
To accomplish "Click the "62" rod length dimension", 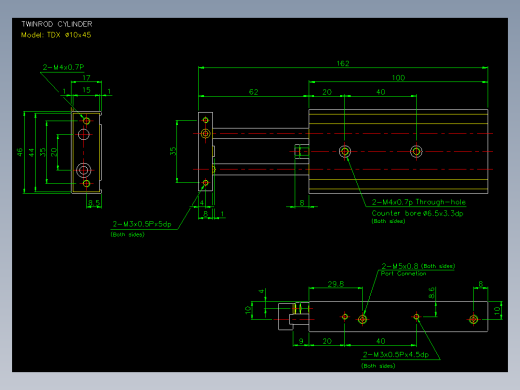I will coord(253,92).
